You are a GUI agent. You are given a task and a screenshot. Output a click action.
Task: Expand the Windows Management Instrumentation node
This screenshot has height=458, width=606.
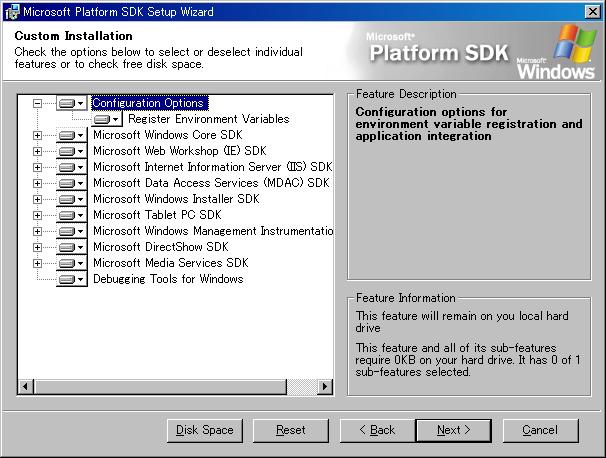[37, 232]
